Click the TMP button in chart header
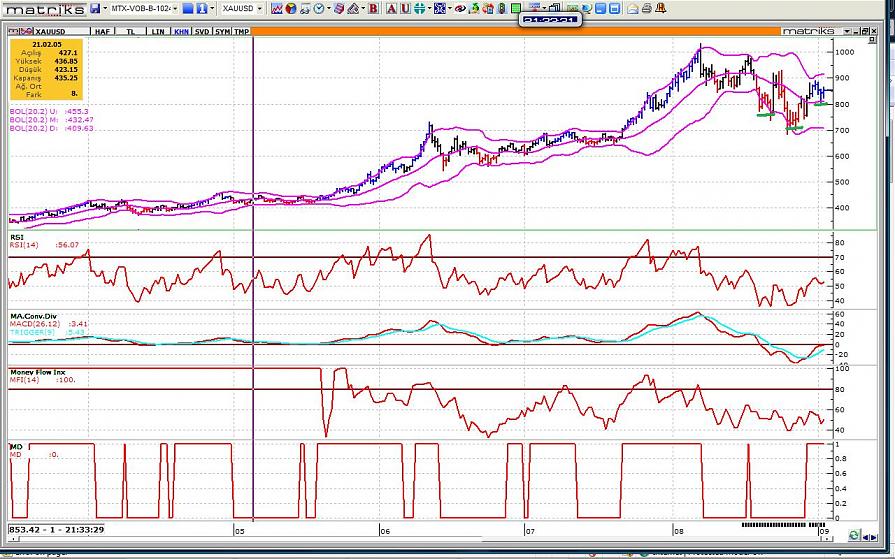The width and height of the screenshot is (895, 559). point(241,31)
